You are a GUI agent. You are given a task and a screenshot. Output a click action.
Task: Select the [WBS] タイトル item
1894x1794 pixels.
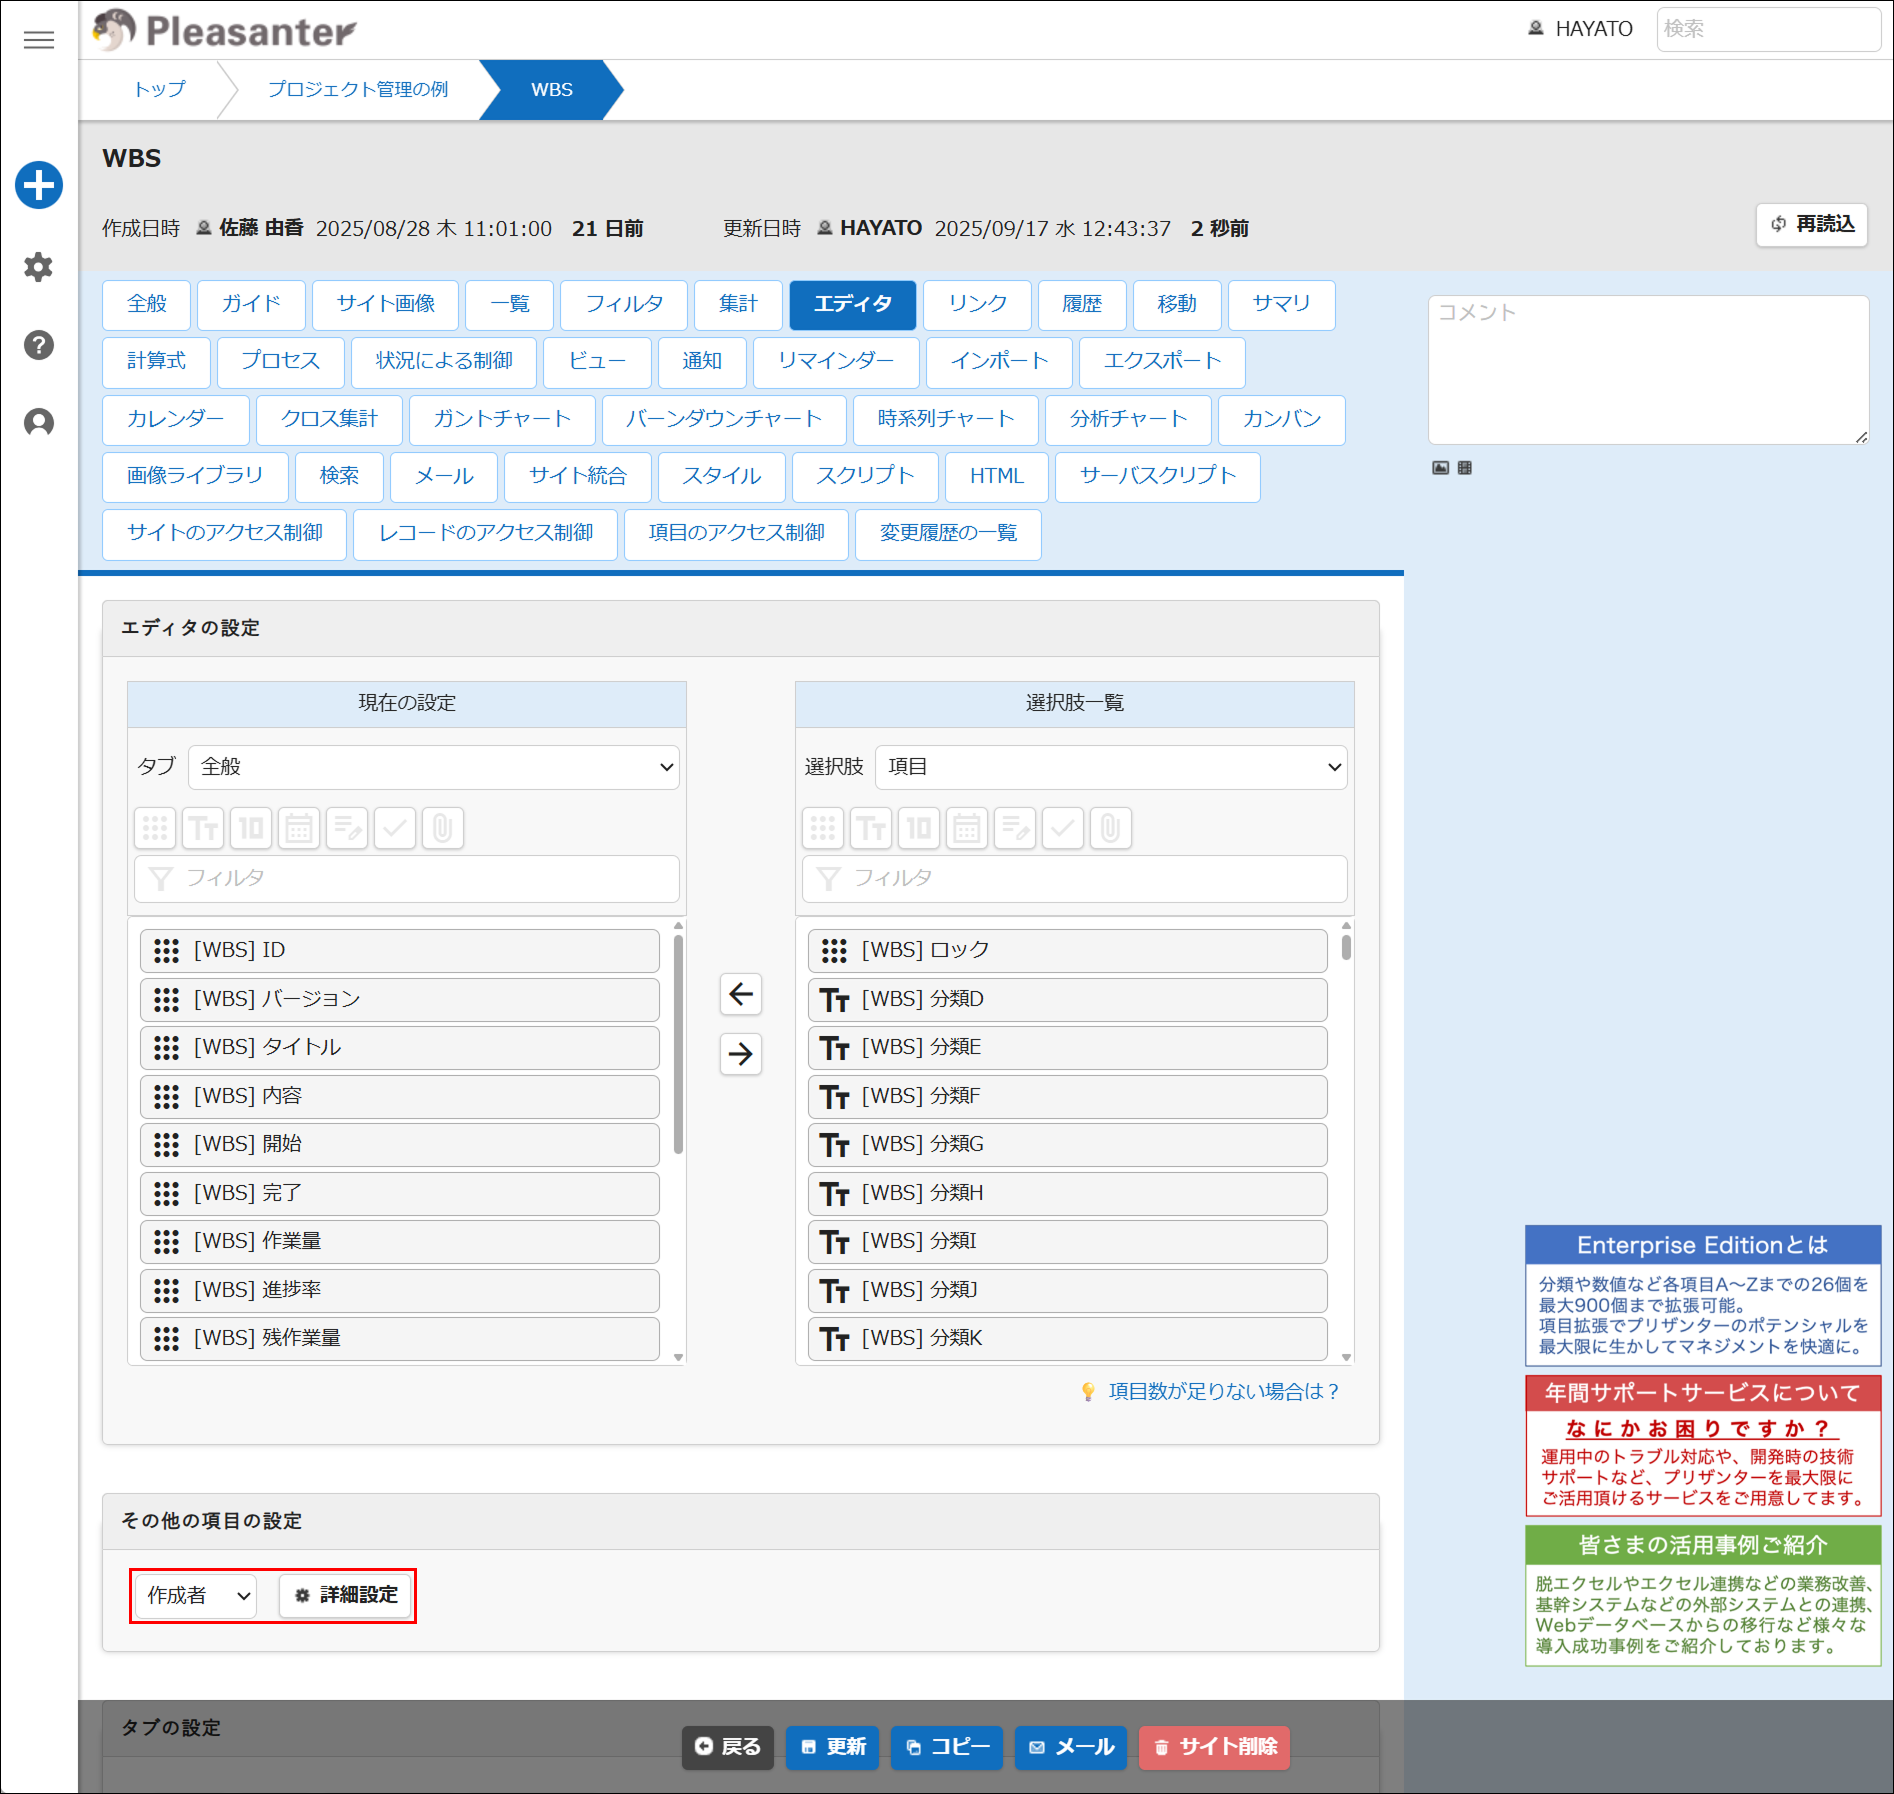[x=400, y=1048]
